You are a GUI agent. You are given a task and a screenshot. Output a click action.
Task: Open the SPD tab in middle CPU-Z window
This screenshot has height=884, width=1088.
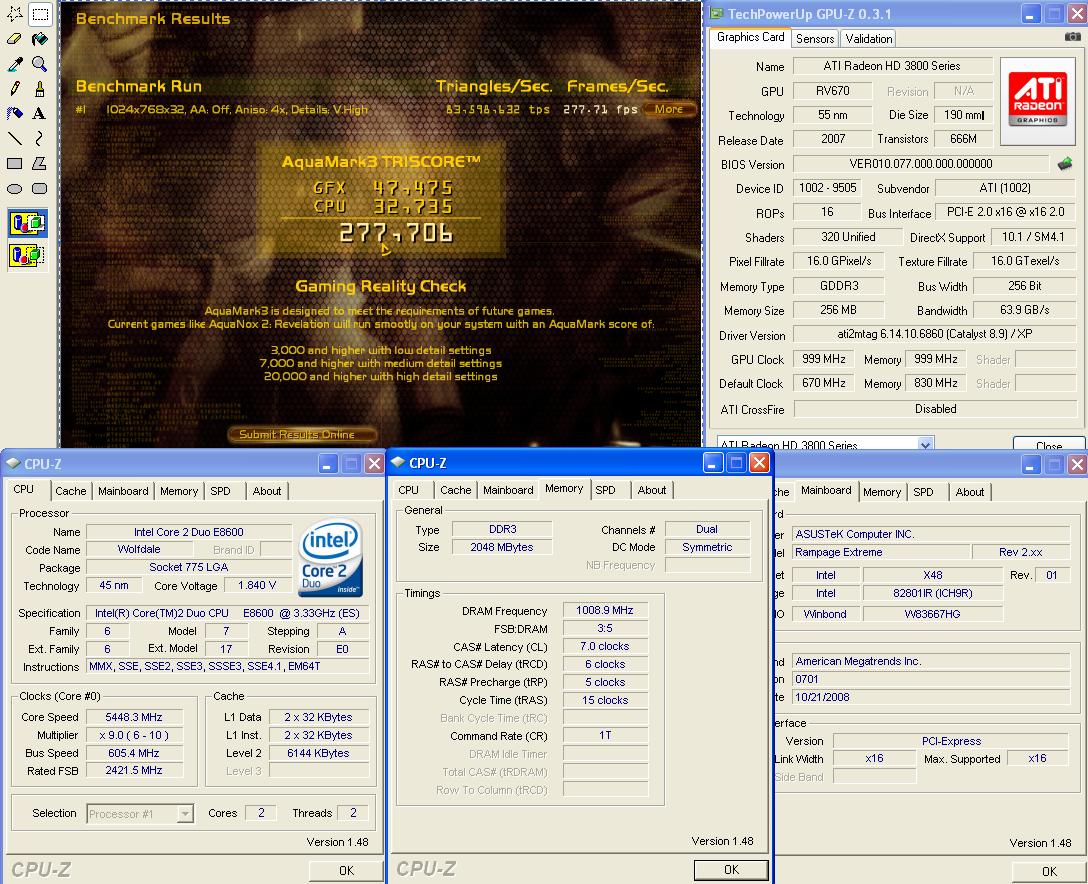pyautogui.click(x=605, y=490)
